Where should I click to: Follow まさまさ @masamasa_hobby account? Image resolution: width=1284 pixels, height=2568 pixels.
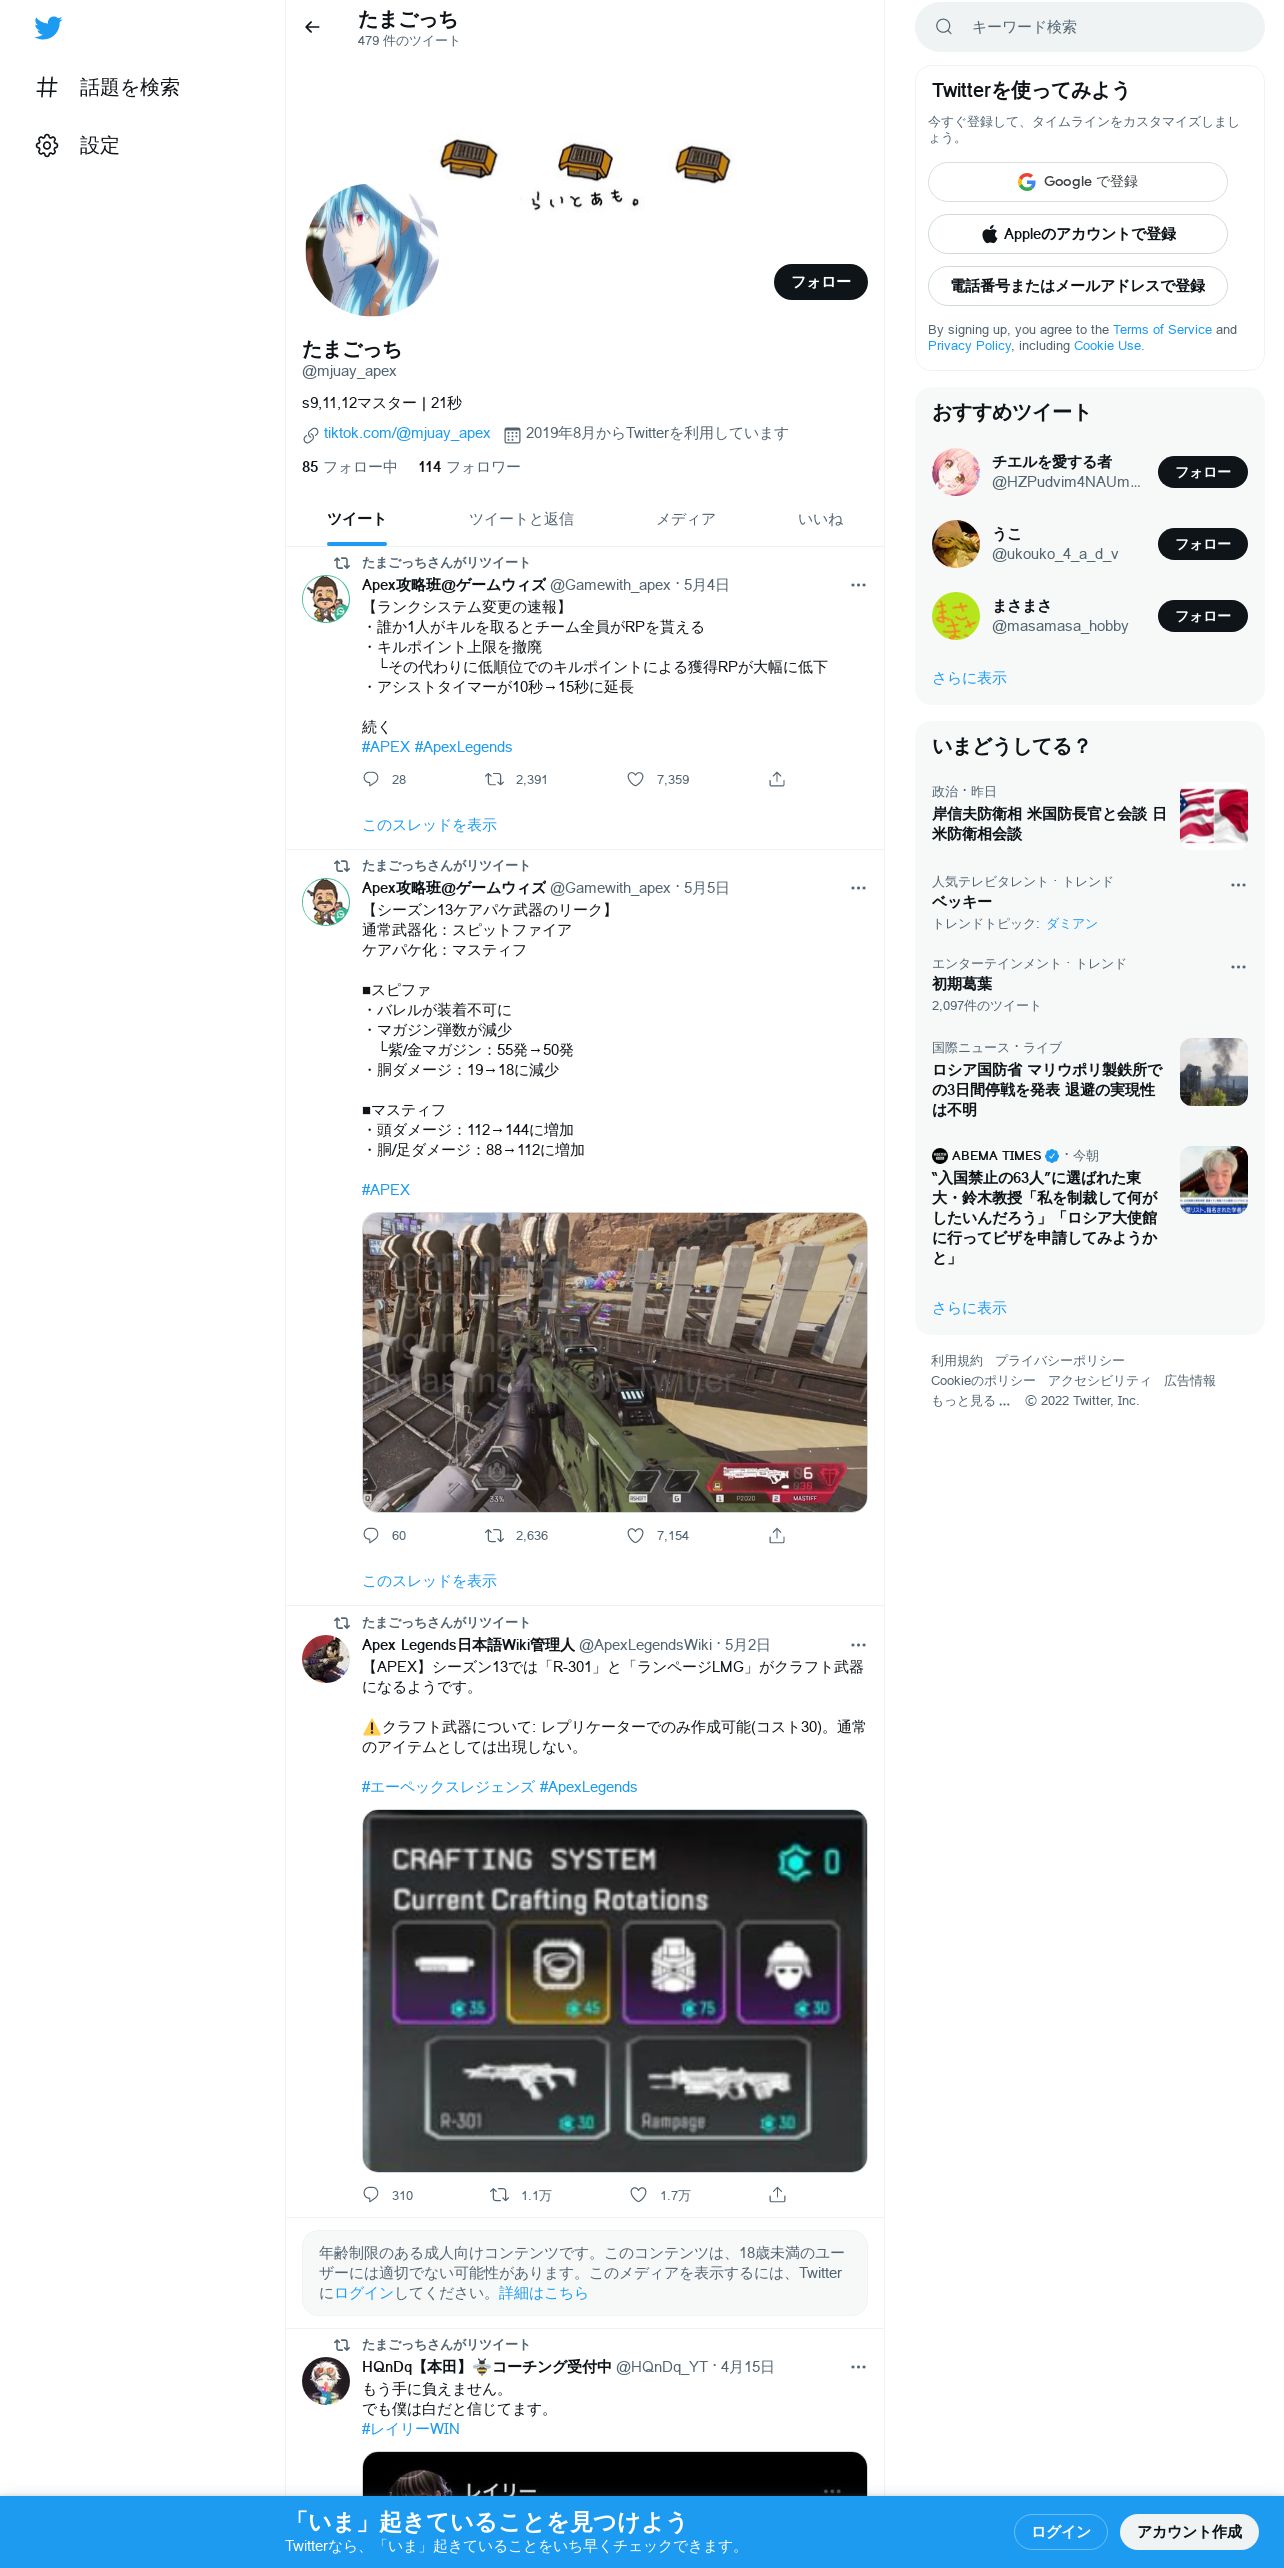click(1202, 616)
